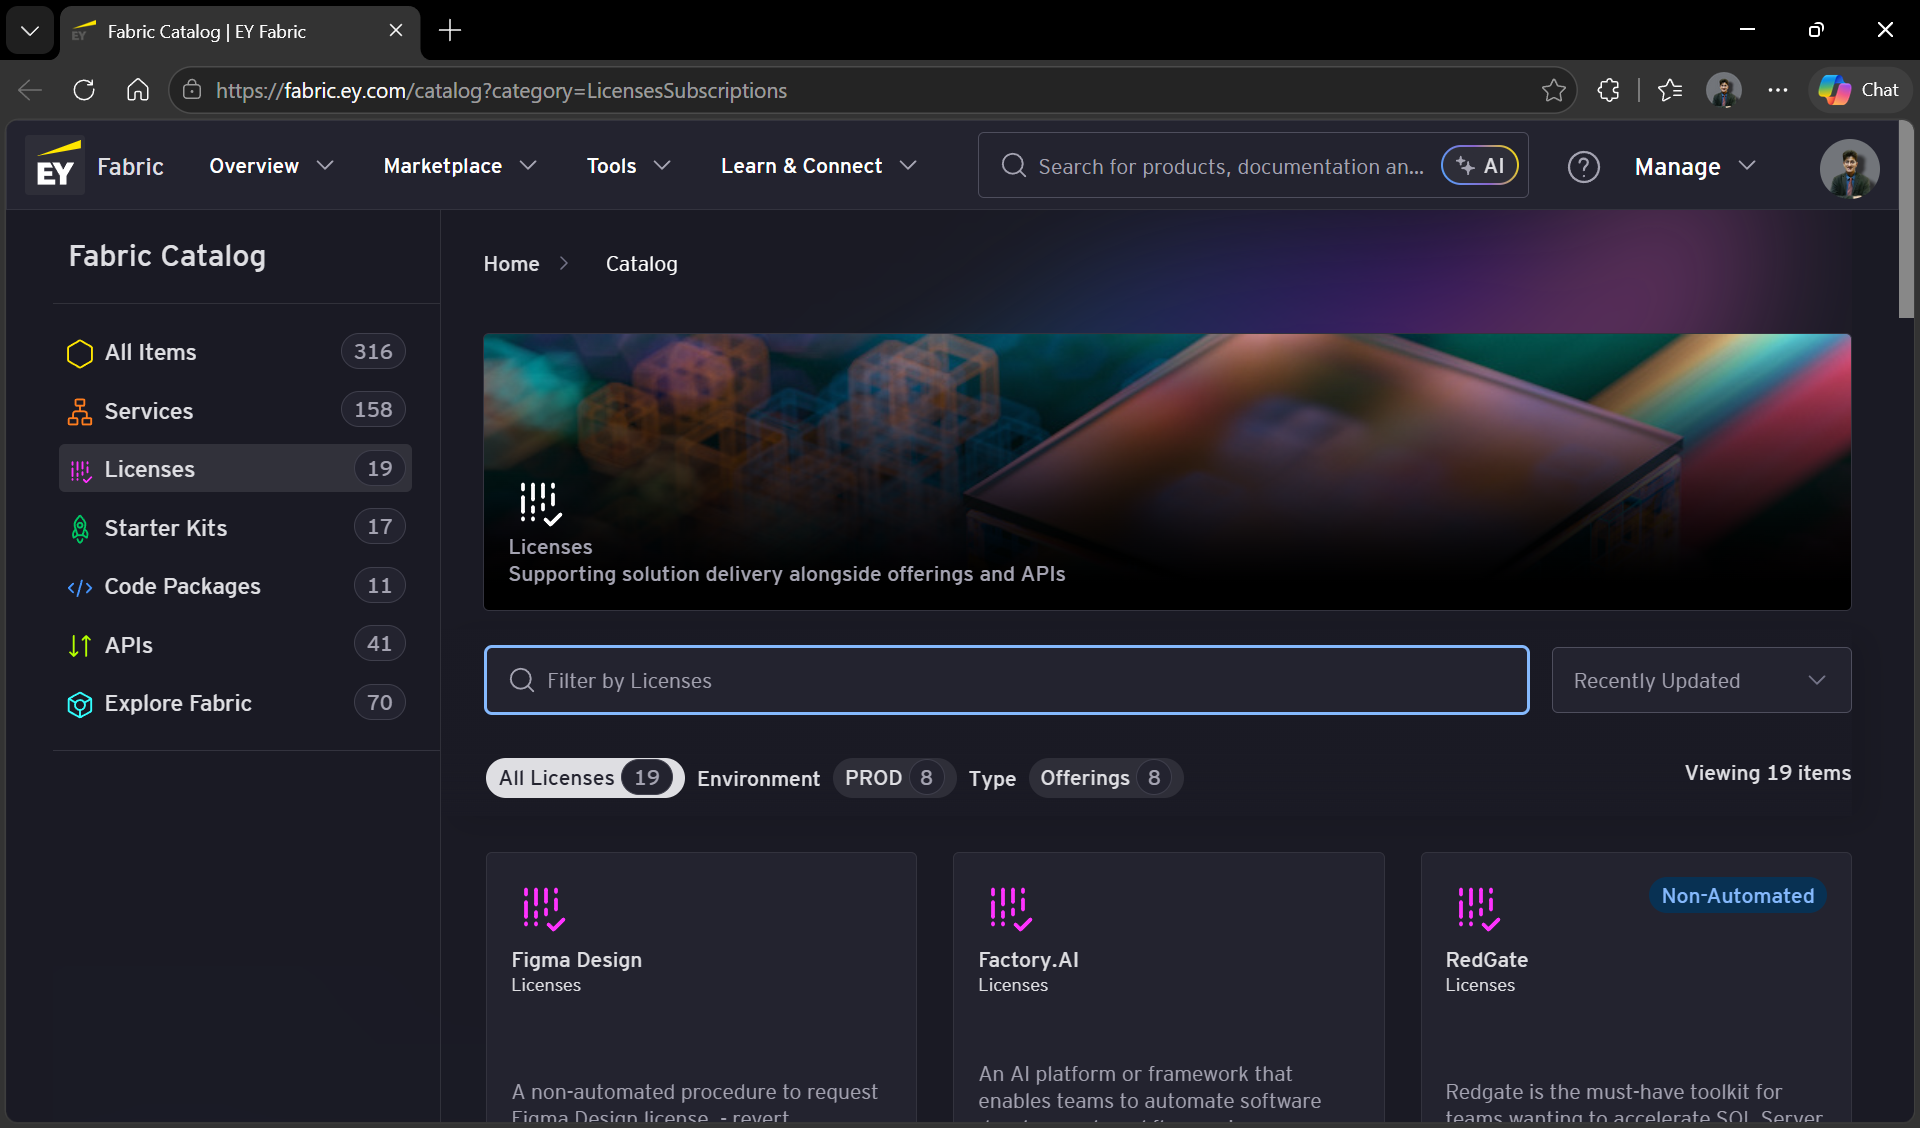Open the help question mark icon

pyautogui.click(x=1583, y=166)
